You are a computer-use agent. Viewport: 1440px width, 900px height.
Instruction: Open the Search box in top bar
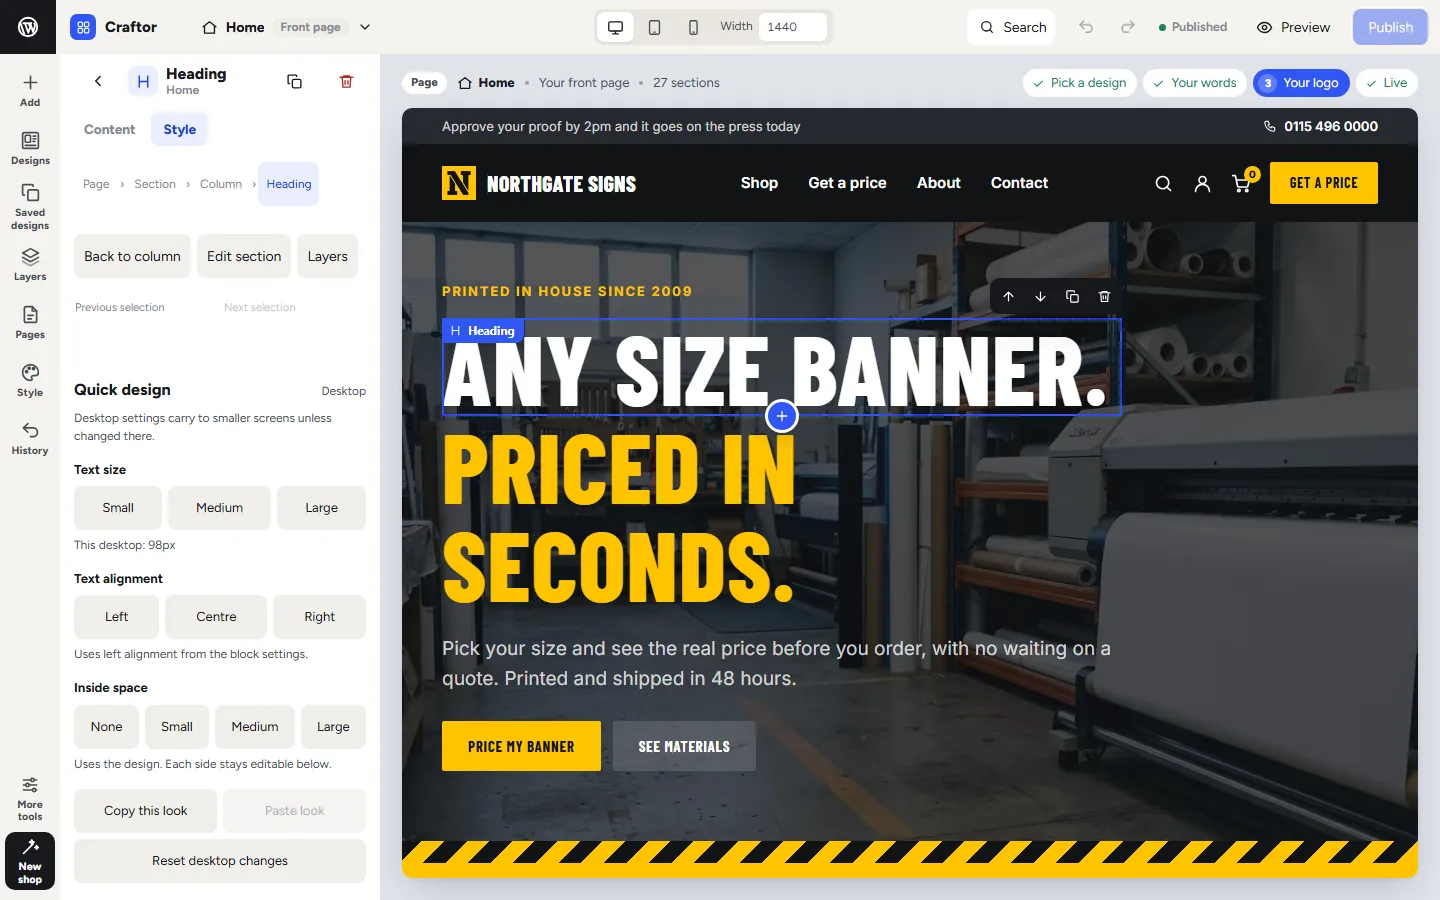click(x=1012, y=27)
